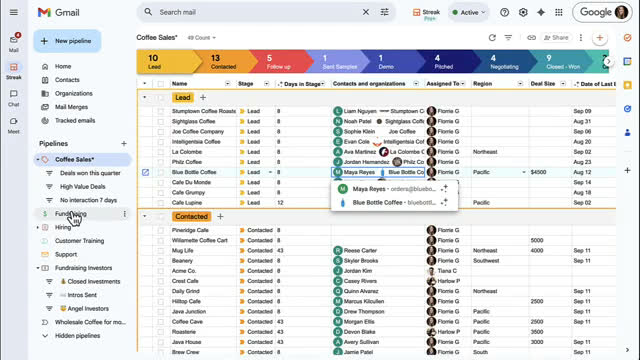Add a box to Contacted stage
The width and height of the screenshot is (640, 360).
click(x=220, y=216)
